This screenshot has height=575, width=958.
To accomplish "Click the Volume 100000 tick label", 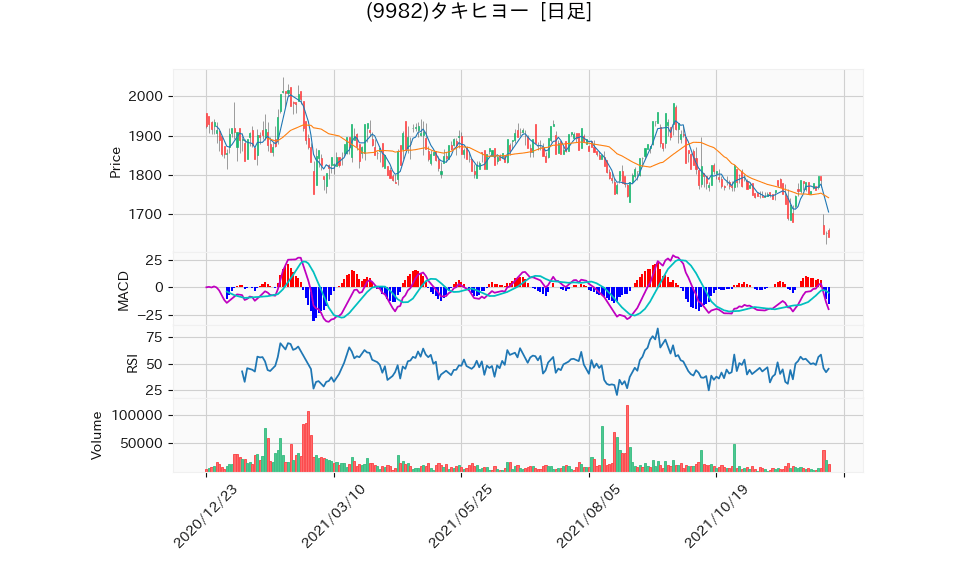I will pos(137,416).
